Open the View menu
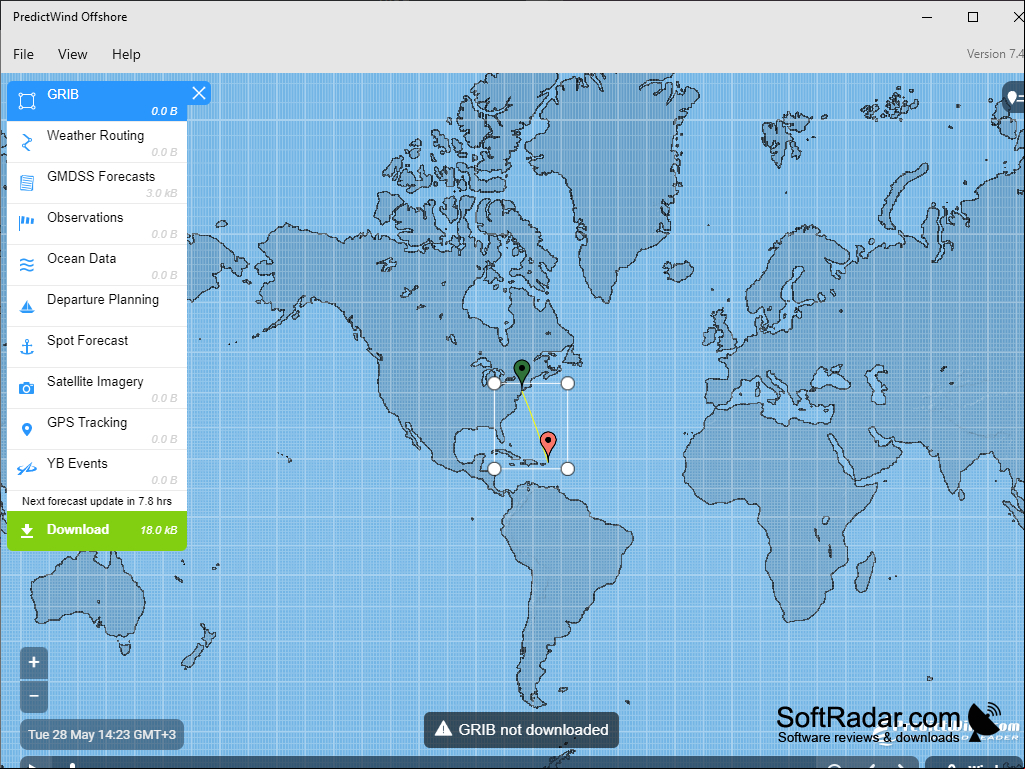The height and width of the screenshot is (769, 1025). (x=73, y=54)
